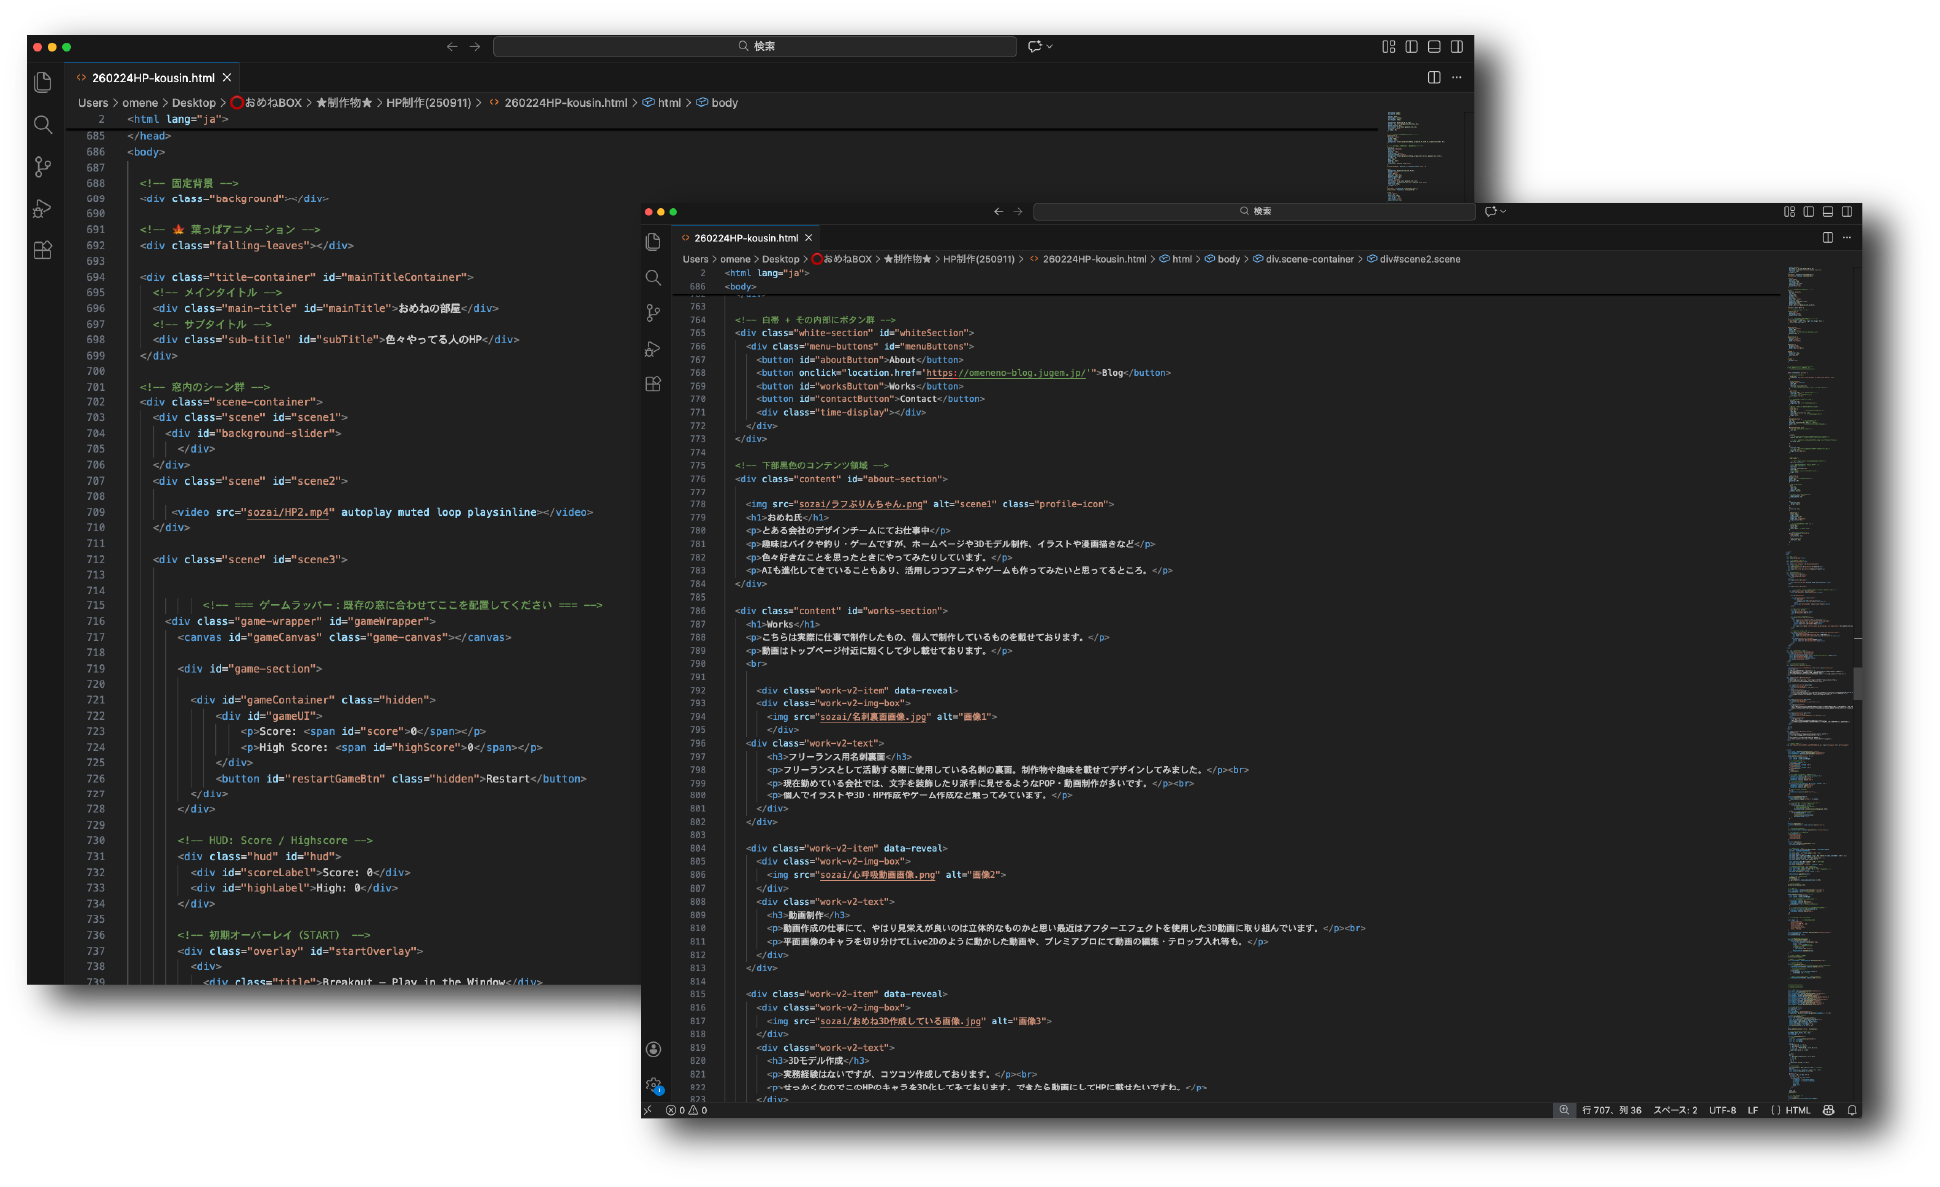Expand the div#scene2.scene breadcrumb
This screenshot has width=1940, height=1187.
[x=1419, y=259]
